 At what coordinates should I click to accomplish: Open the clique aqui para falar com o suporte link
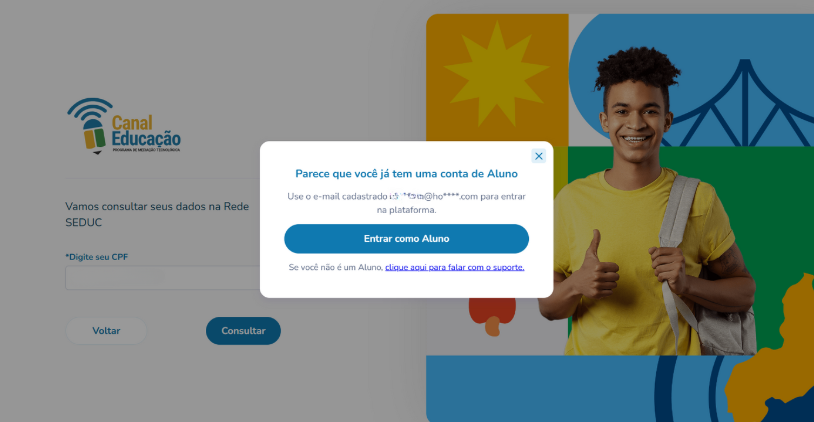click(455, 267)
